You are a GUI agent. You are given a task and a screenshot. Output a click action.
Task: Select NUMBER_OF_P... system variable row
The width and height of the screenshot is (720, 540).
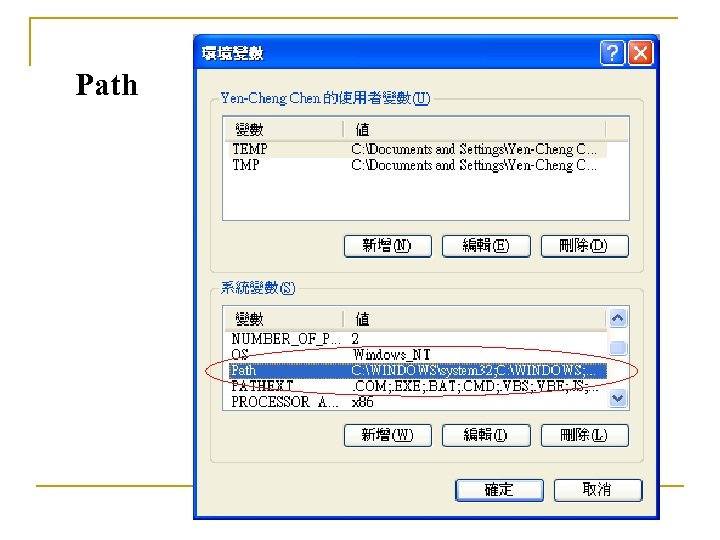(x=417, y=339)
